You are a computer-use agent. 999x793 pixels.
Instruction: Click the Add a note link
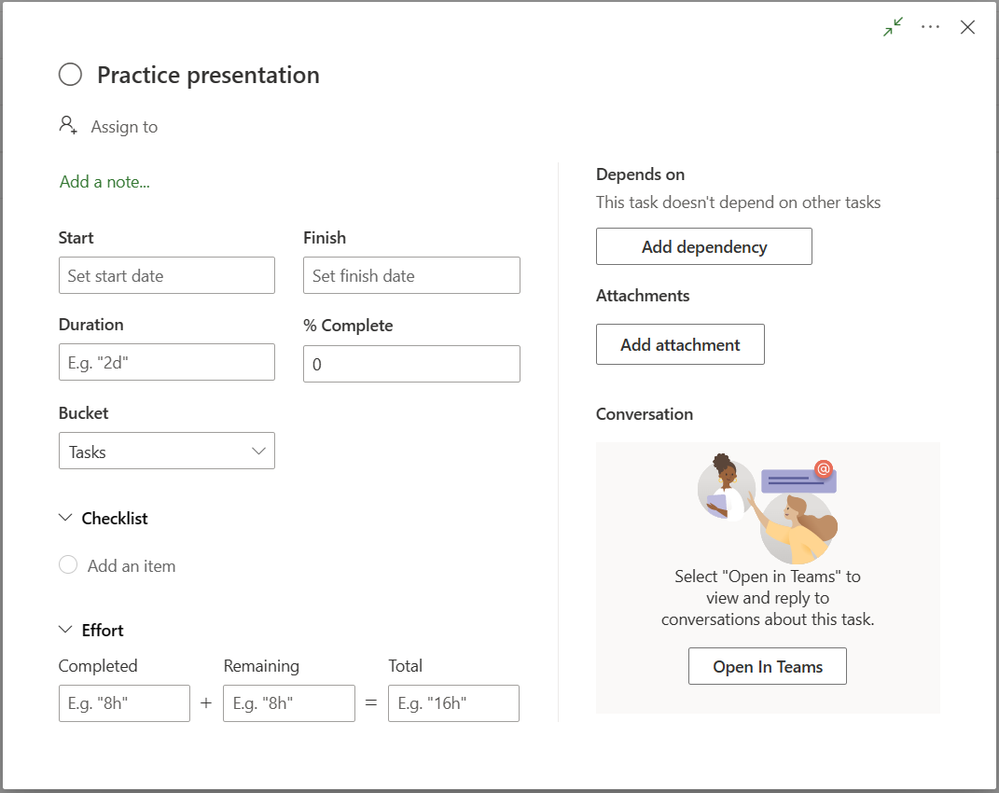[x=105, y=181]
